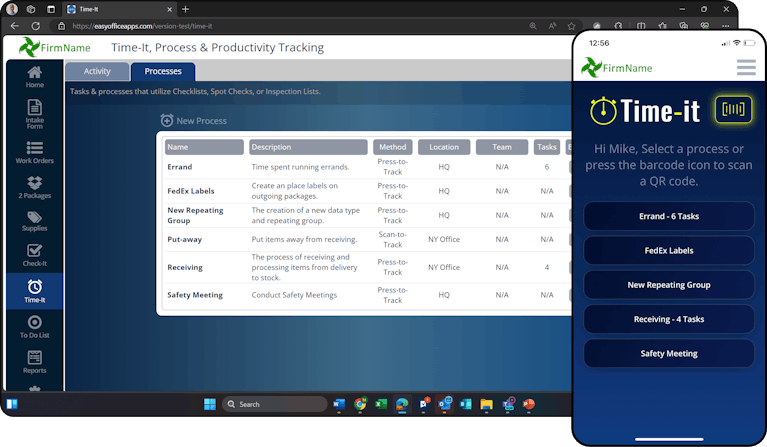Open Microsoft Teams from the taskbar
Image resolution: width=767 pixels, height=447 pixels.
tap(508, 404)
